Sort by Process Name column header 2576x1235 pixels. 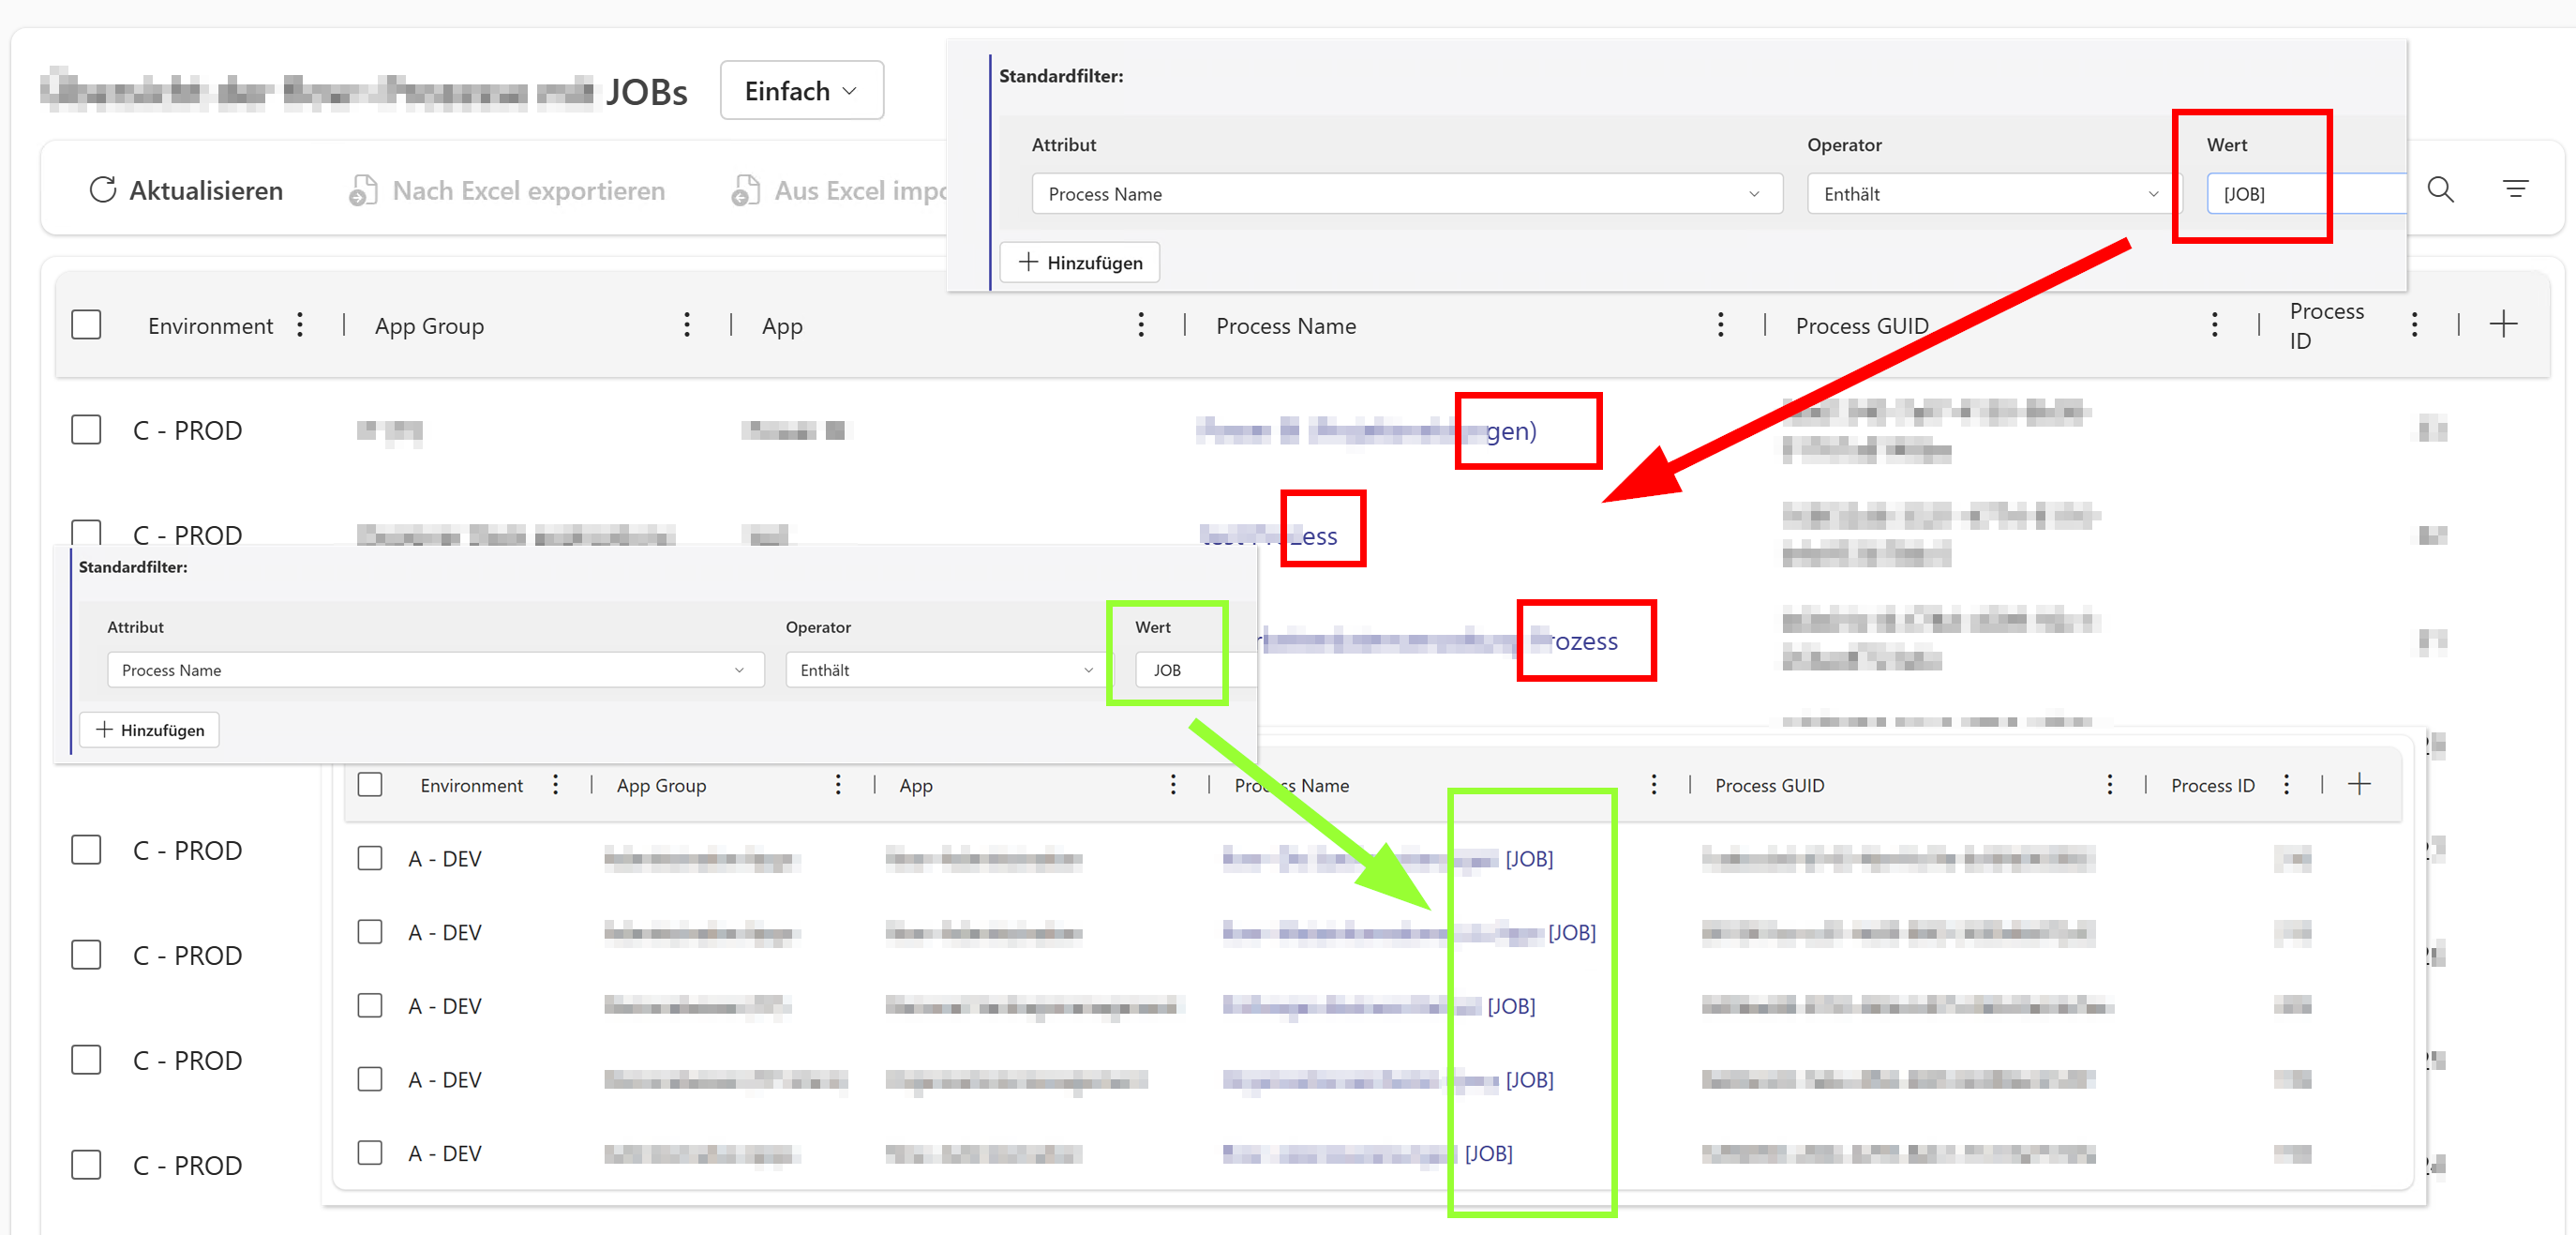[1285, 326]
